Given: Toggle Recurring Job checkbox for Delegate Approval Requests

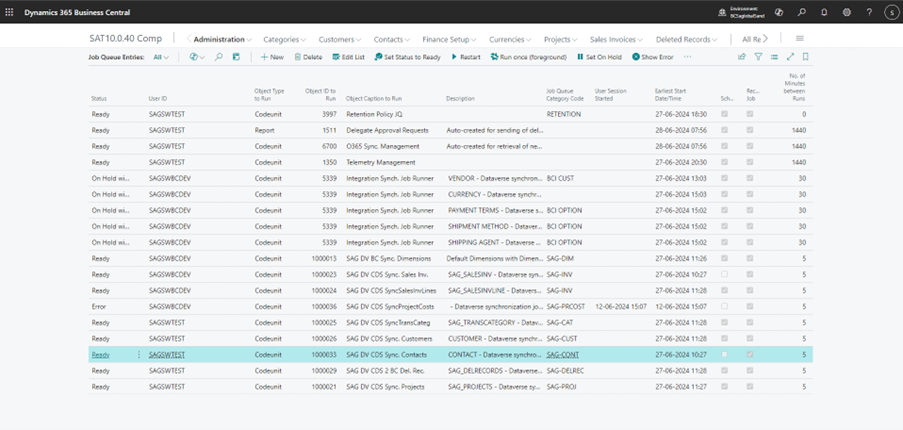Looking at the screenshot, I should coord(750,130).
